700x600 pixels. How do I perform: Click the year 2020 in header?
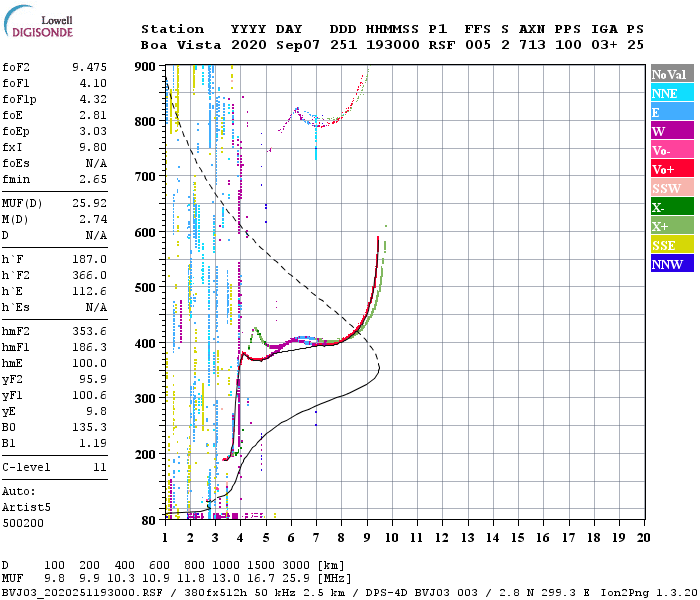249,45
